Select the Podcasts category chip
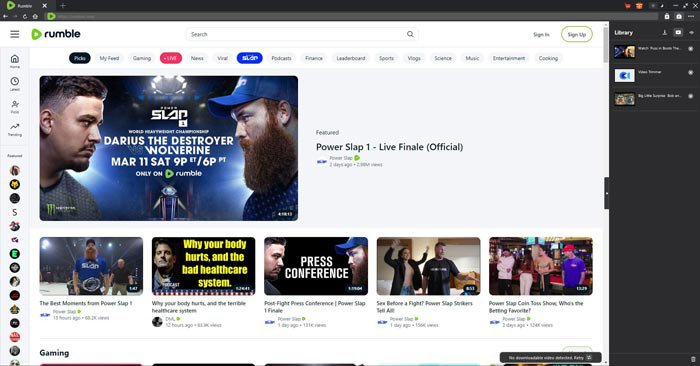Image resolution: width=700 pixels, height=366 pixels. click(x=281, y=58)
